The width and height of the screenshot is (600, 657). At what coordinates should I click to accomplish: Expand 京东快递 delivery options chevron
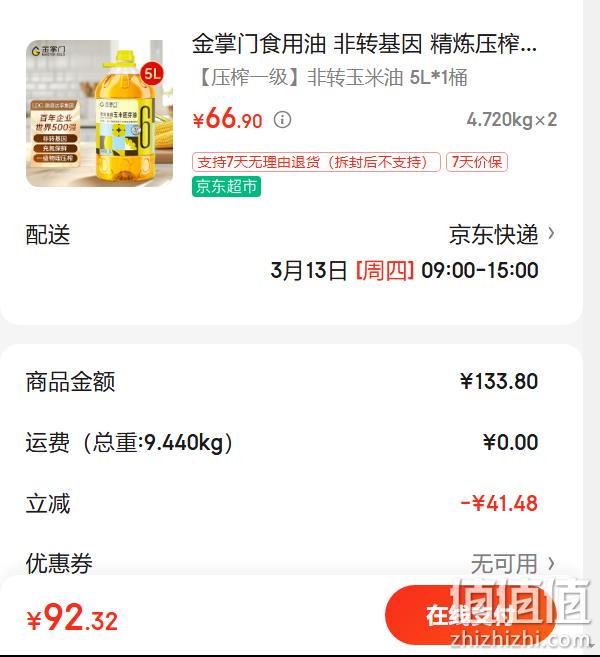(x=551, y=233)
